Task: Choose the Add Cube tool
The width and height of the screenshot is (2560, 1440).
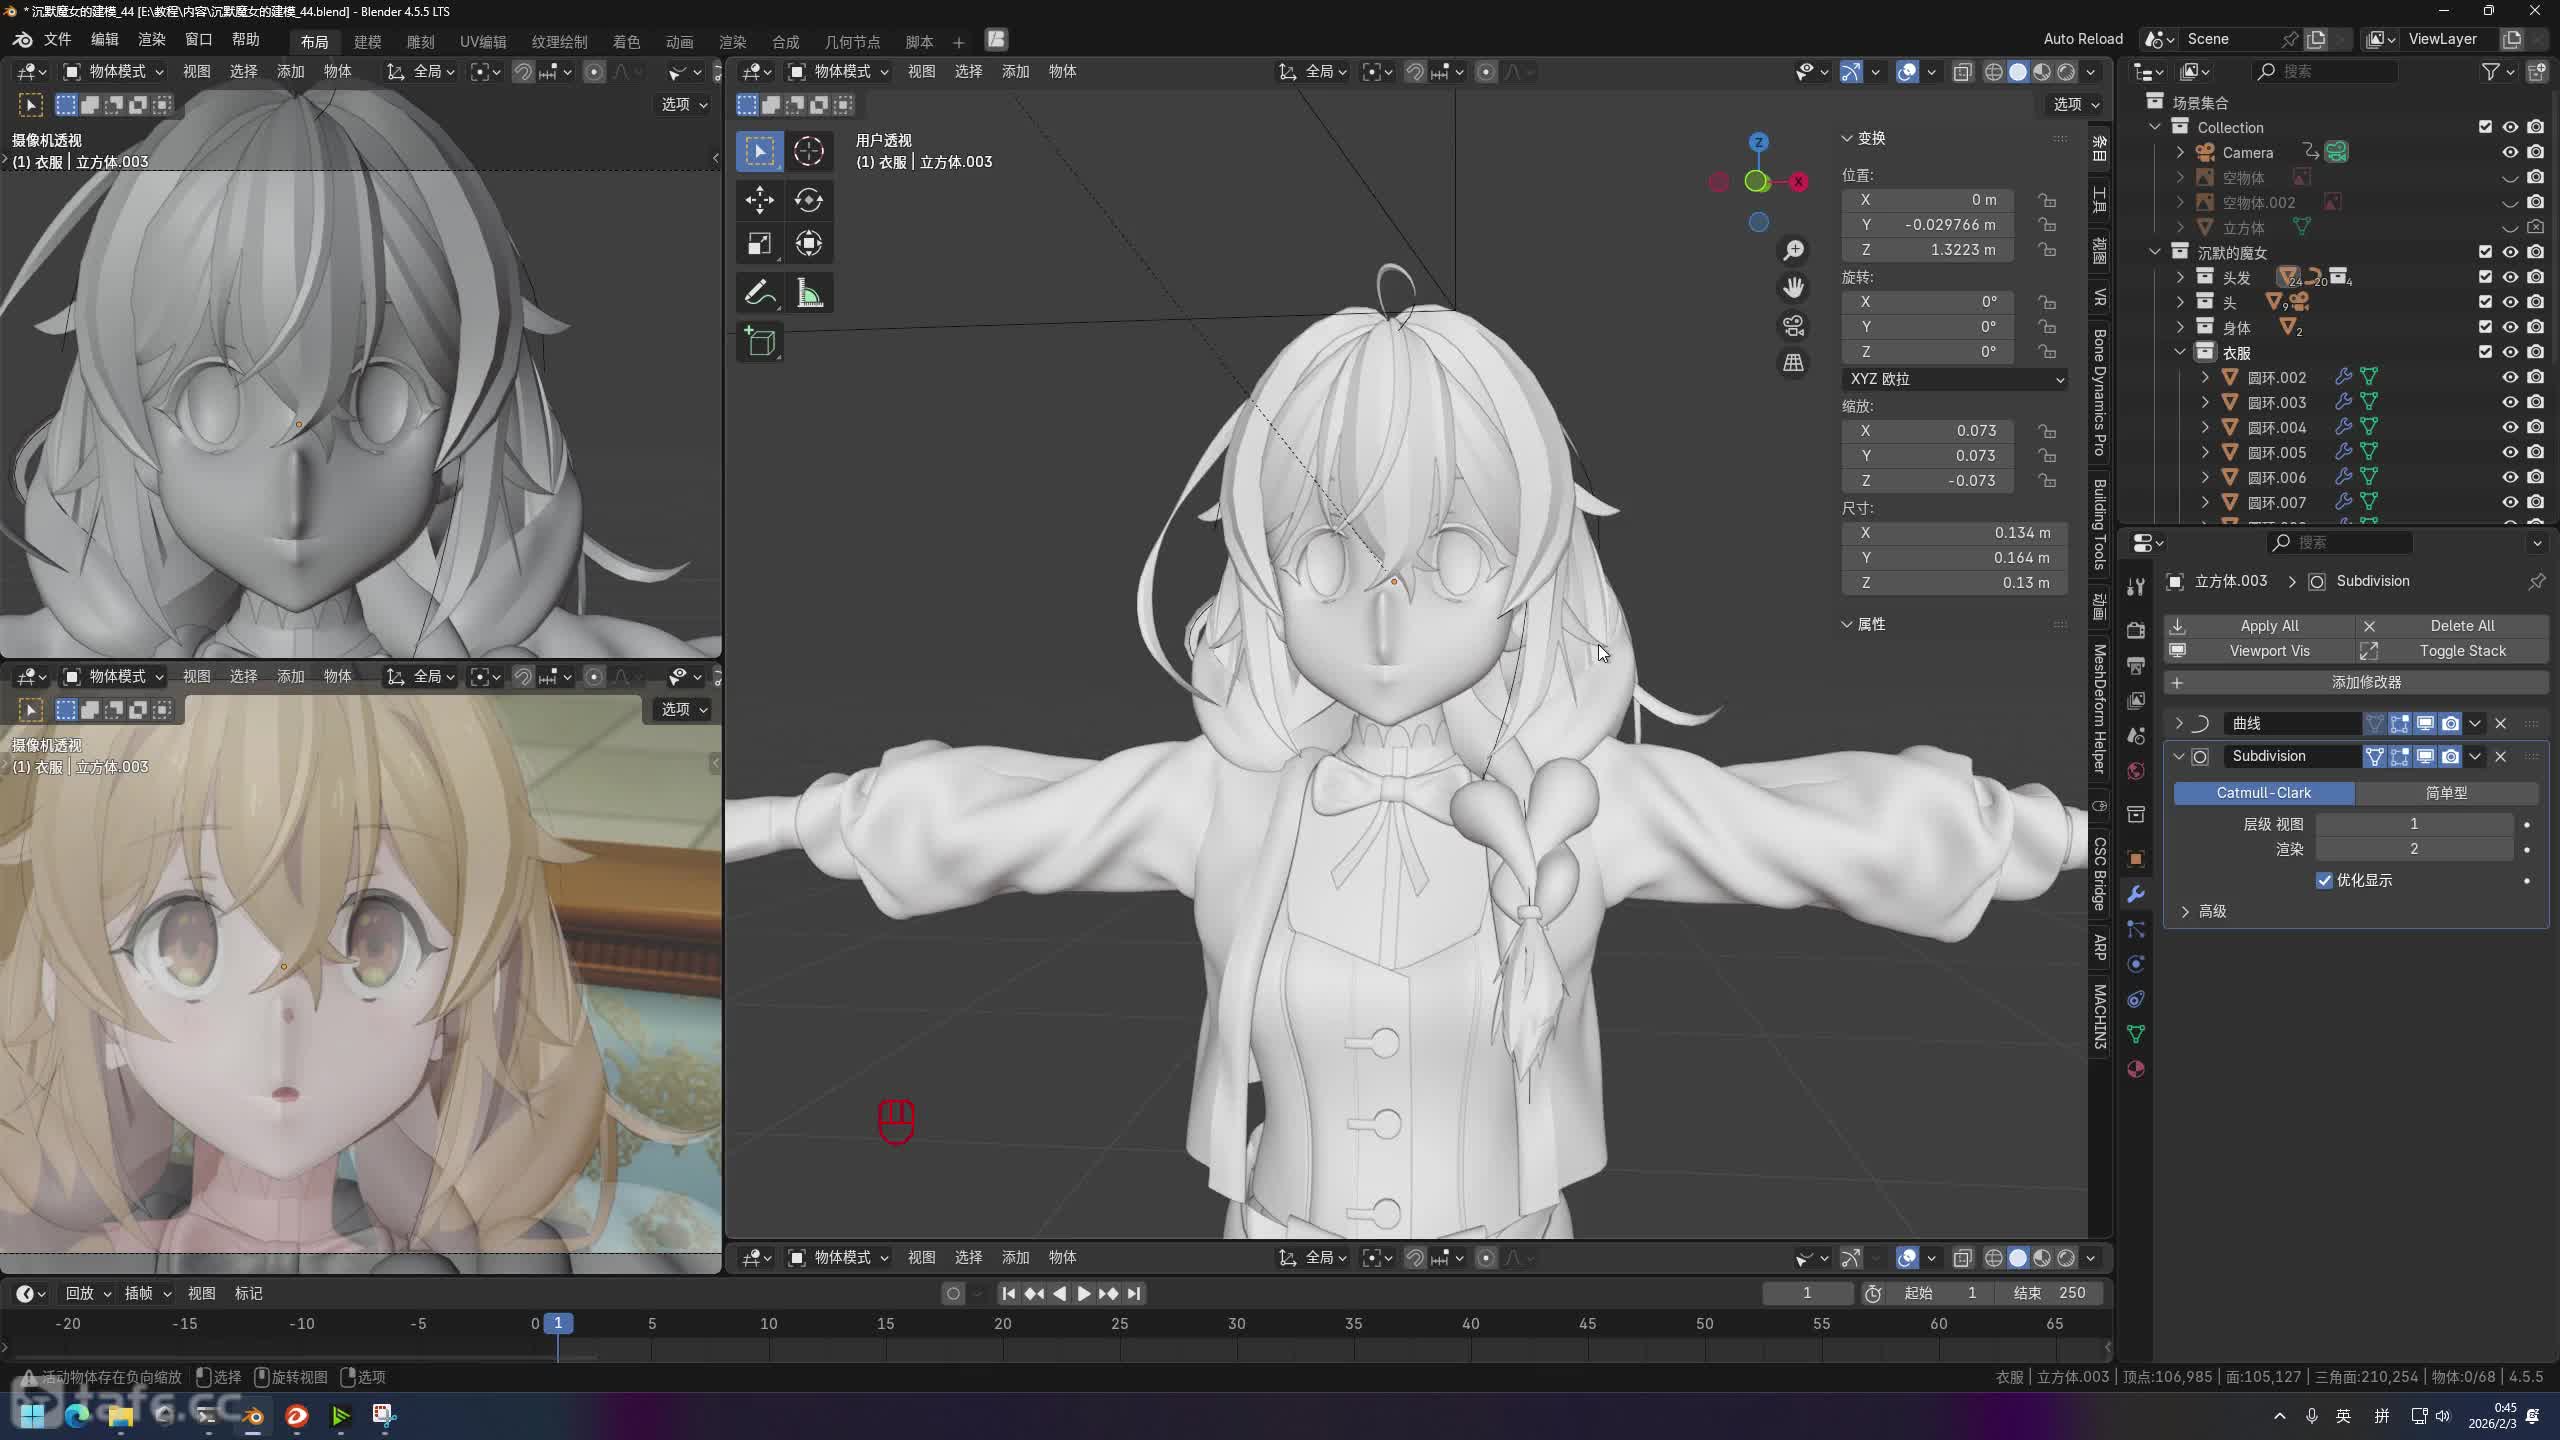Action: pyautogui.click(x=759, y=343)
